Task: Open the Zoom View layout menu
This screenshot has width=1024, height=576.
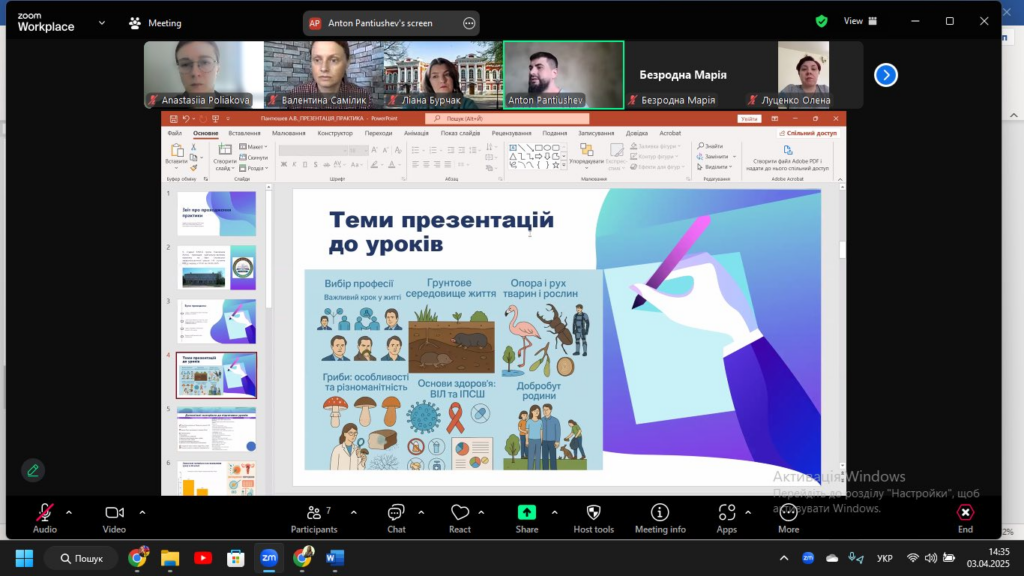Action: click(x=860, y=21)
